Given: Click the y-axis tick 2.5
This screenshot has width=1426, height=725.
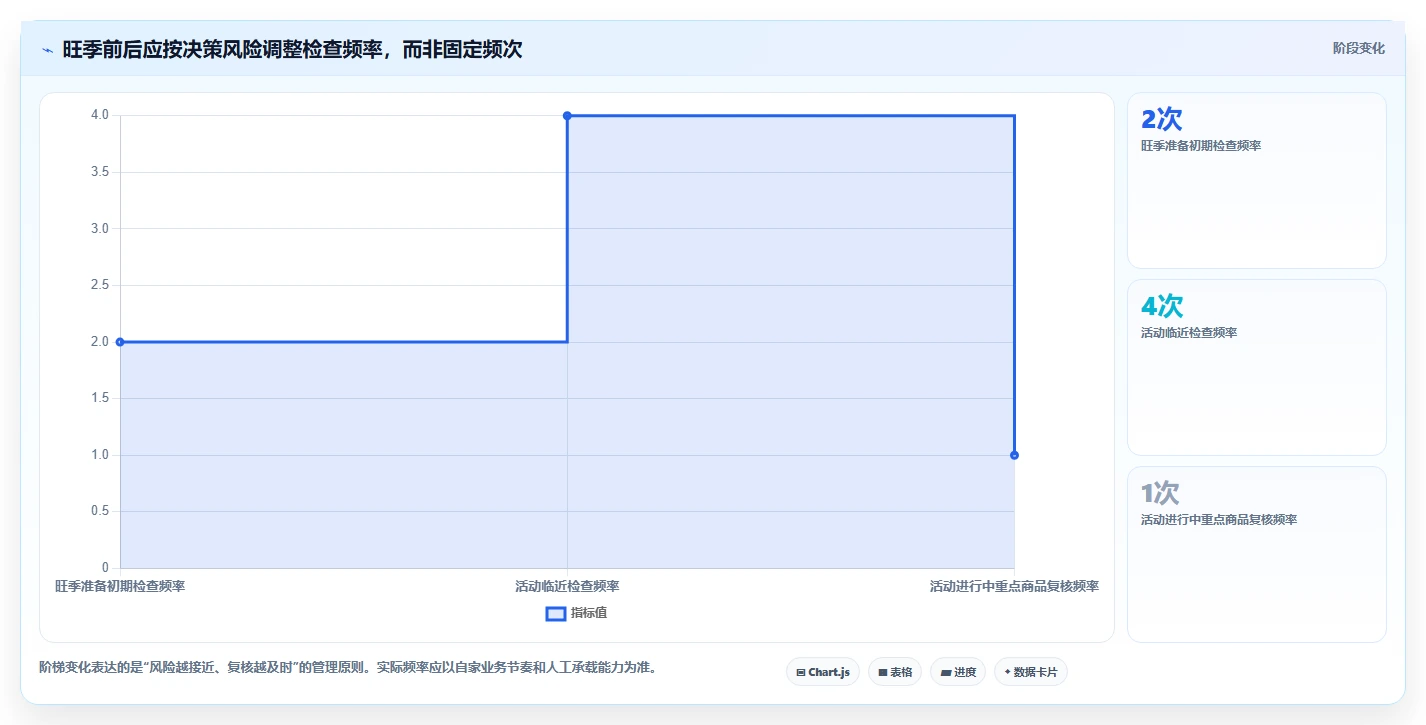Looking at the screenshot, I should click(100, 285).
